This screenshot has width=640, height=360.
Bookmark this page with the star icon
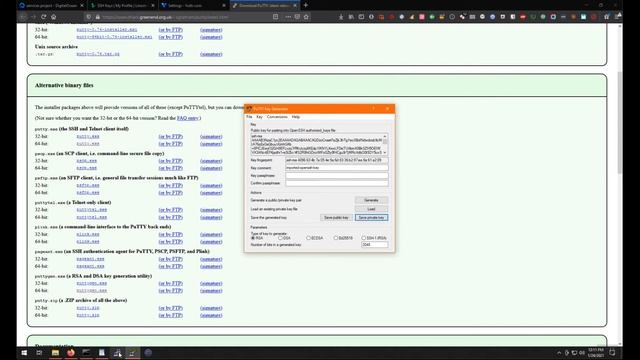click(x=306, y=17)
